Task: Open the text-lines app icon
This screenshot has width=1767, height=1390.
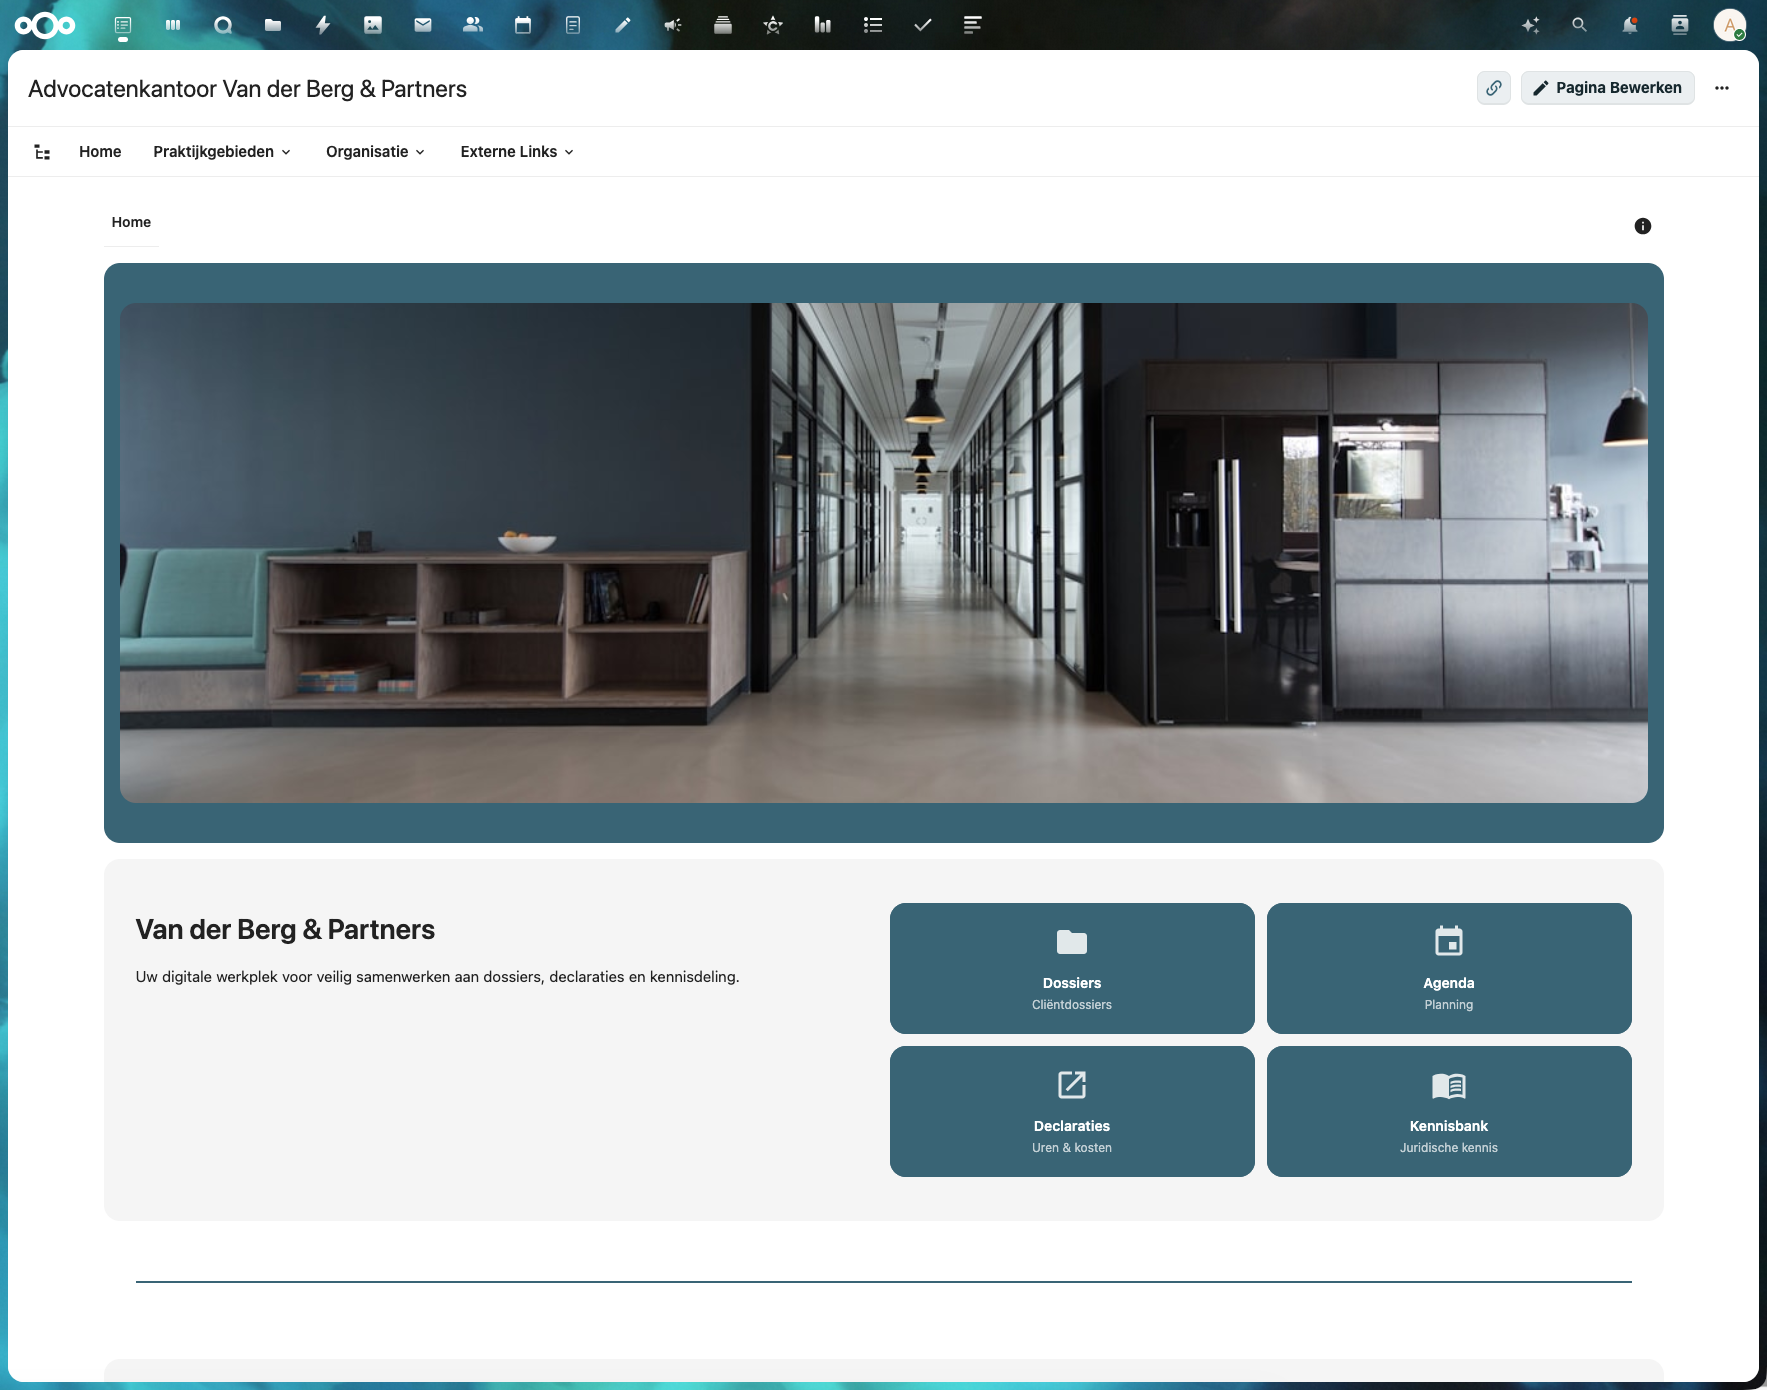Action: point(973,25)
